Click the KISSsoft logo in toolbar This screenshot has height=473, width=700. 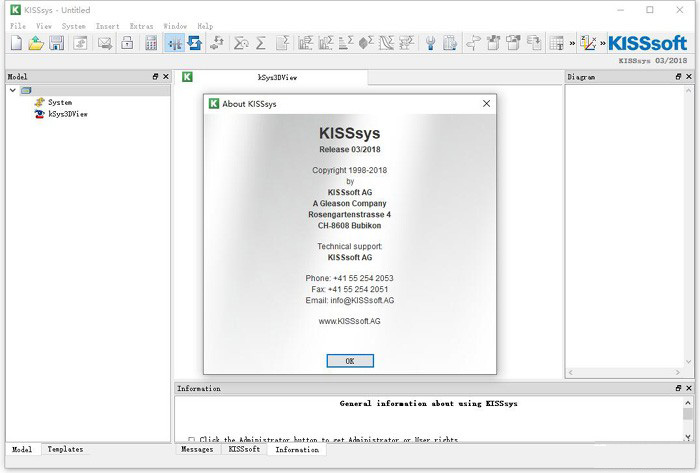click(x=647, y=43)
